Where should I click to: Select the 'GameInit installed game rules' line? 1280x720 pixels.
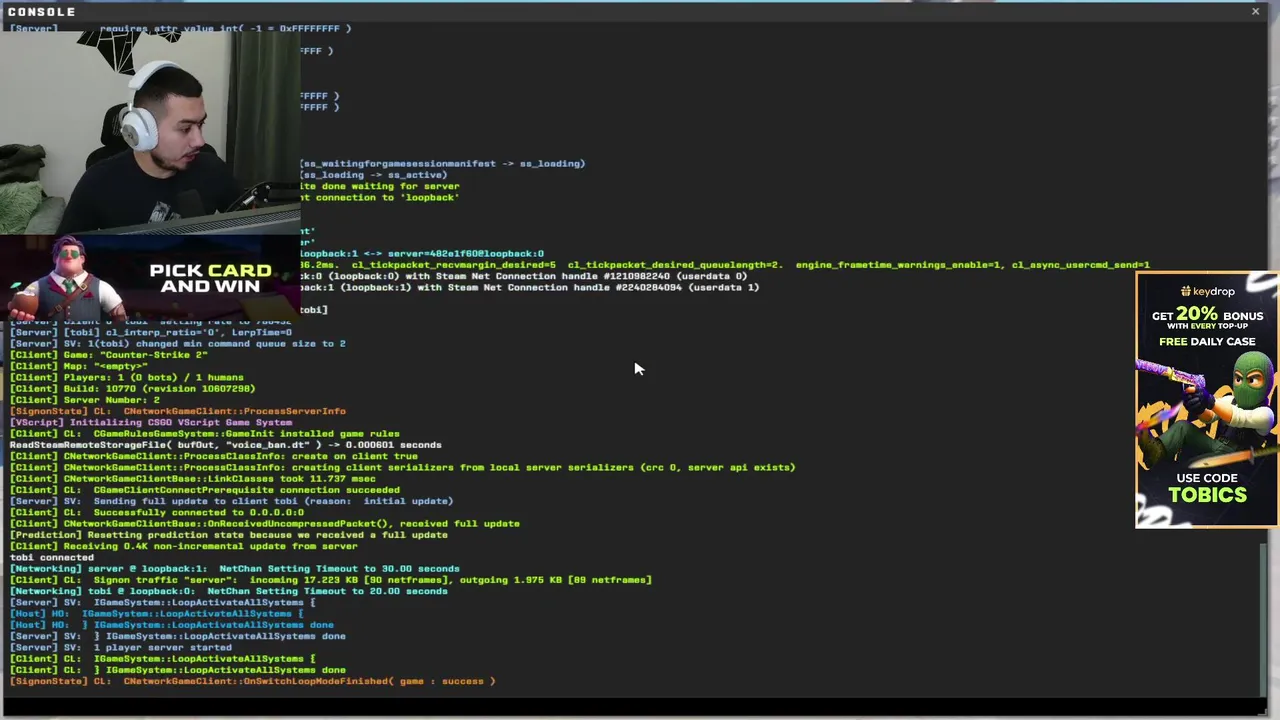click(x=205, y=433)
